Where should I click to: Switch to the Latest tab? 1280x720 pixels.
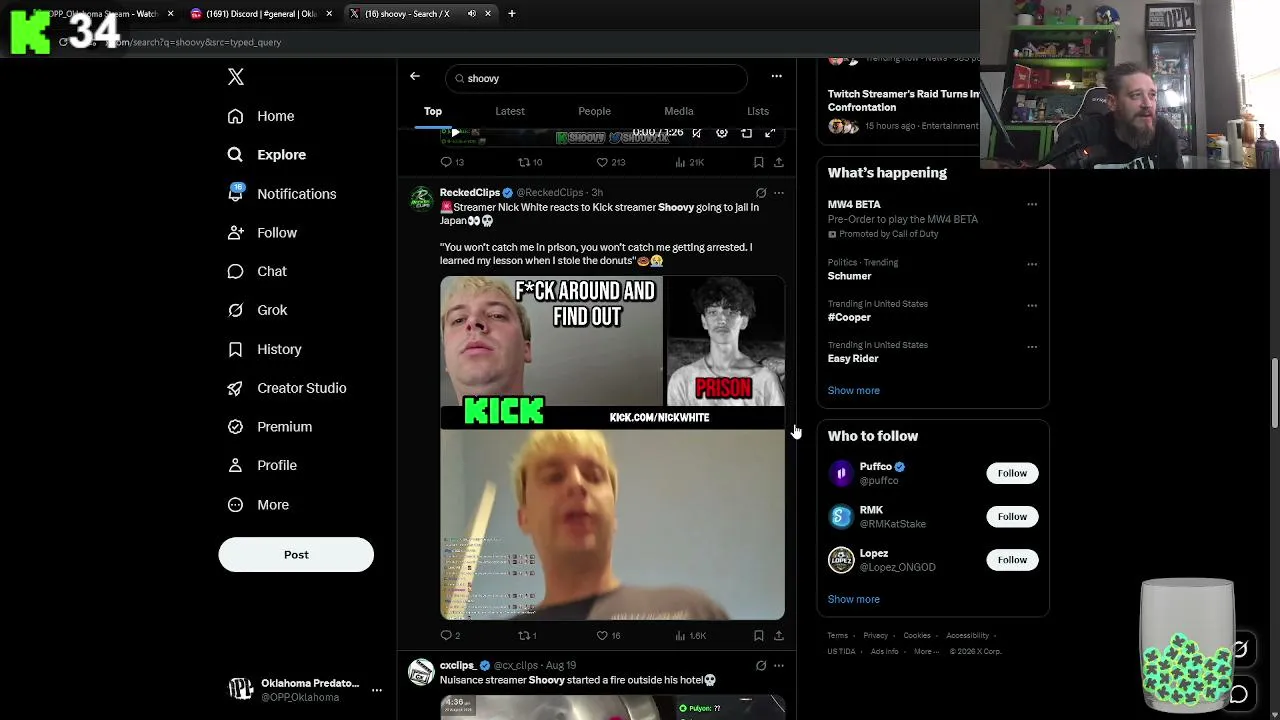[510, 111]
